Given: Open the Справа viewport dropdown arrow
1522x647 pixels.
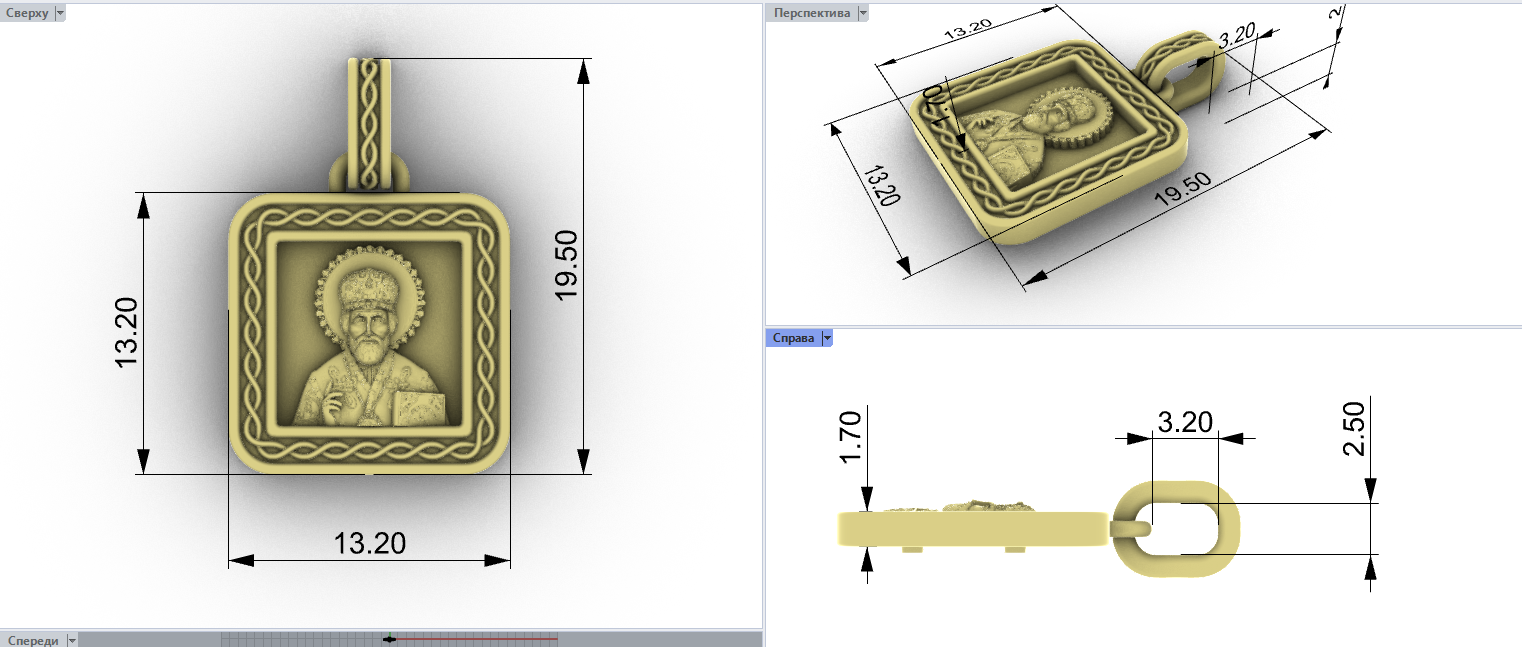Looking at the screenshot, I should click(827, 338).
